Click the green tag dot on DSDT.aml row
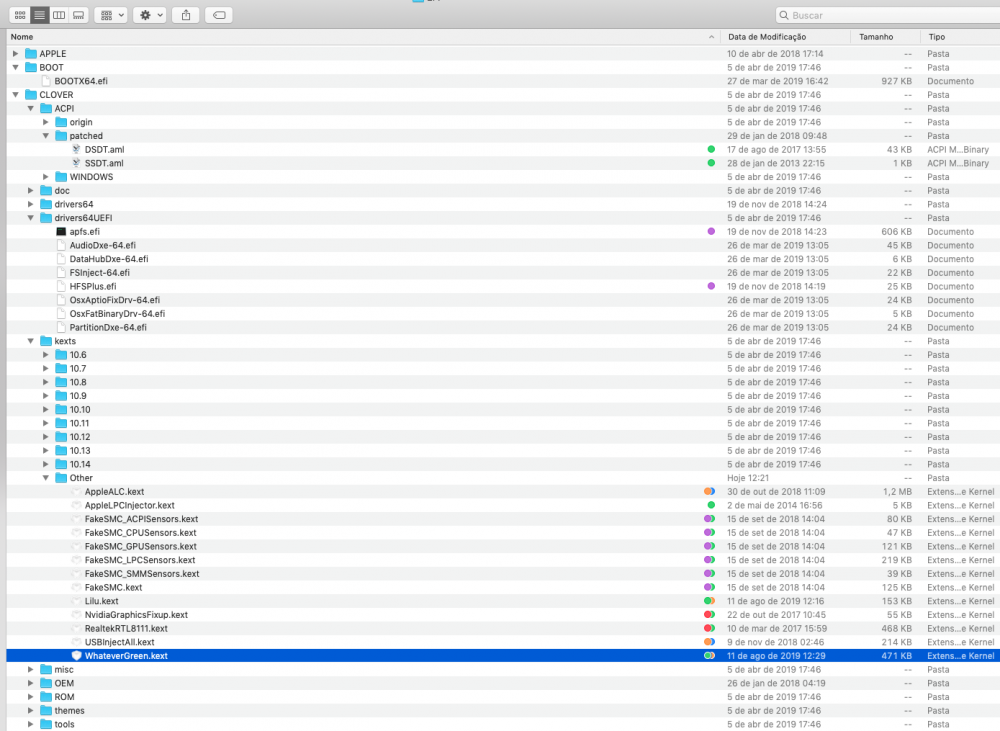The image size is (1000, 731). pyautogui.click(x=711, y=149)
